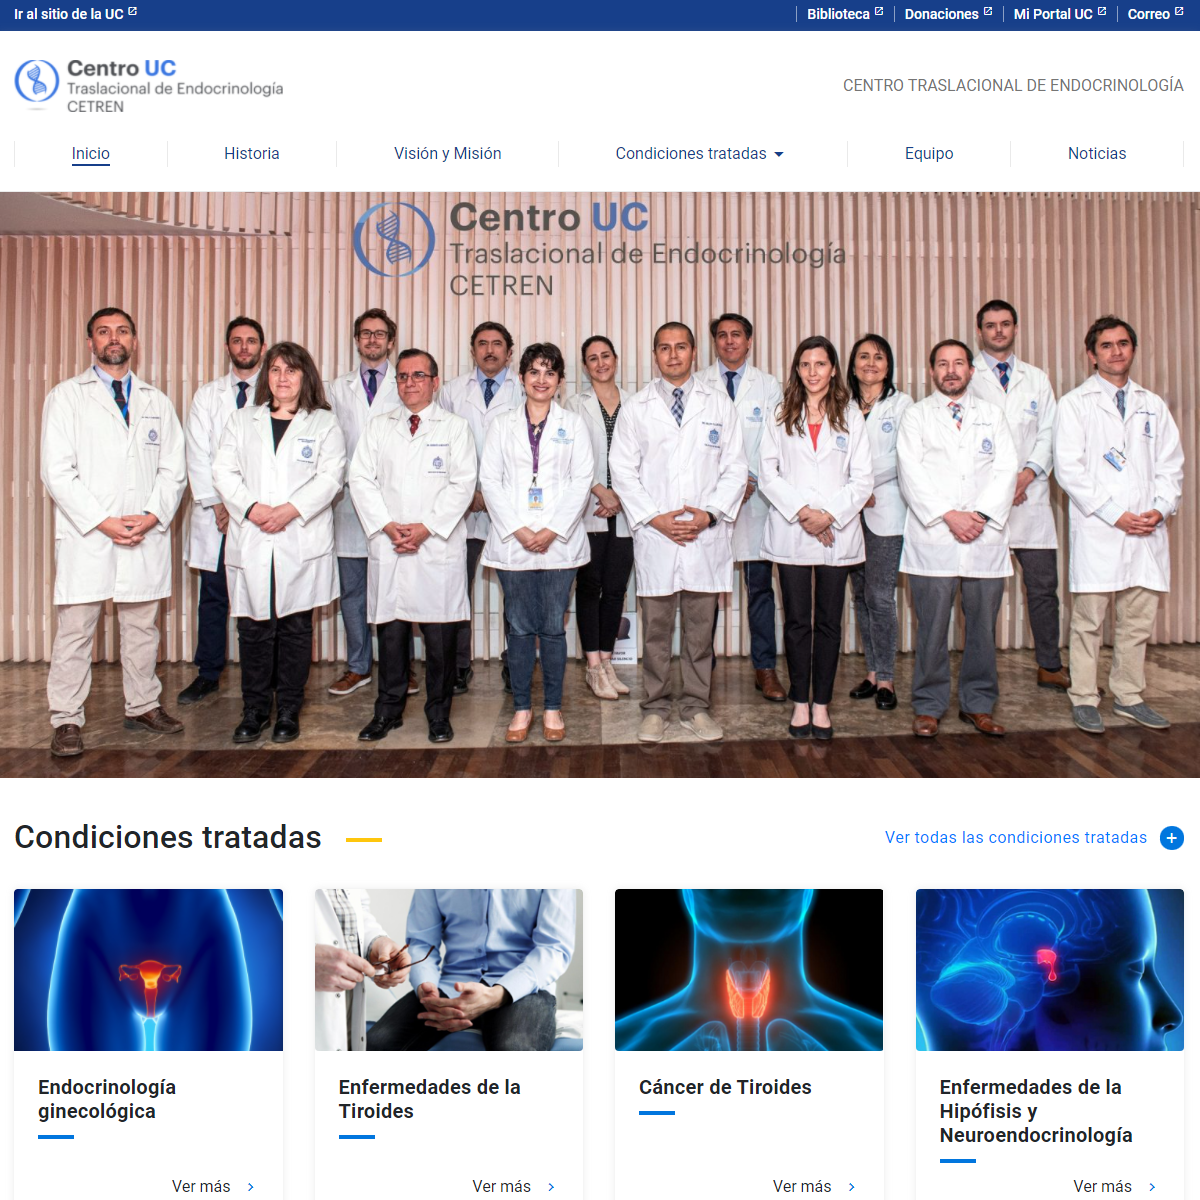Click external-link icon beside Donaciones

pos(988,12)
